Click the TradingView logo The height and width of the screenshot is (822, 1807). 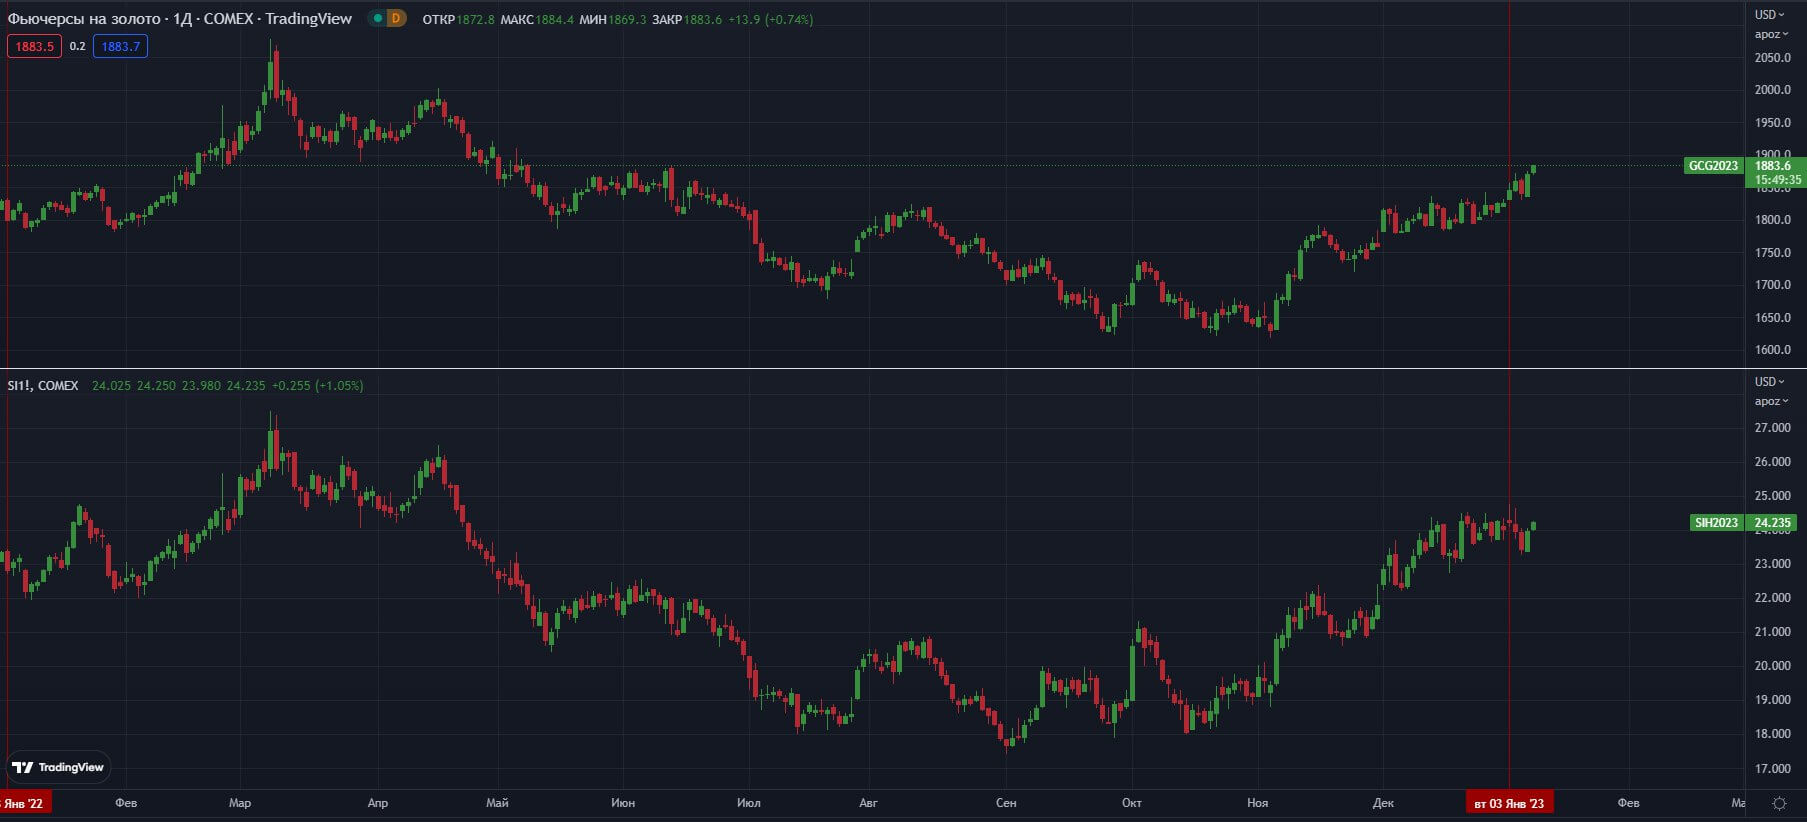pos(58,767)
